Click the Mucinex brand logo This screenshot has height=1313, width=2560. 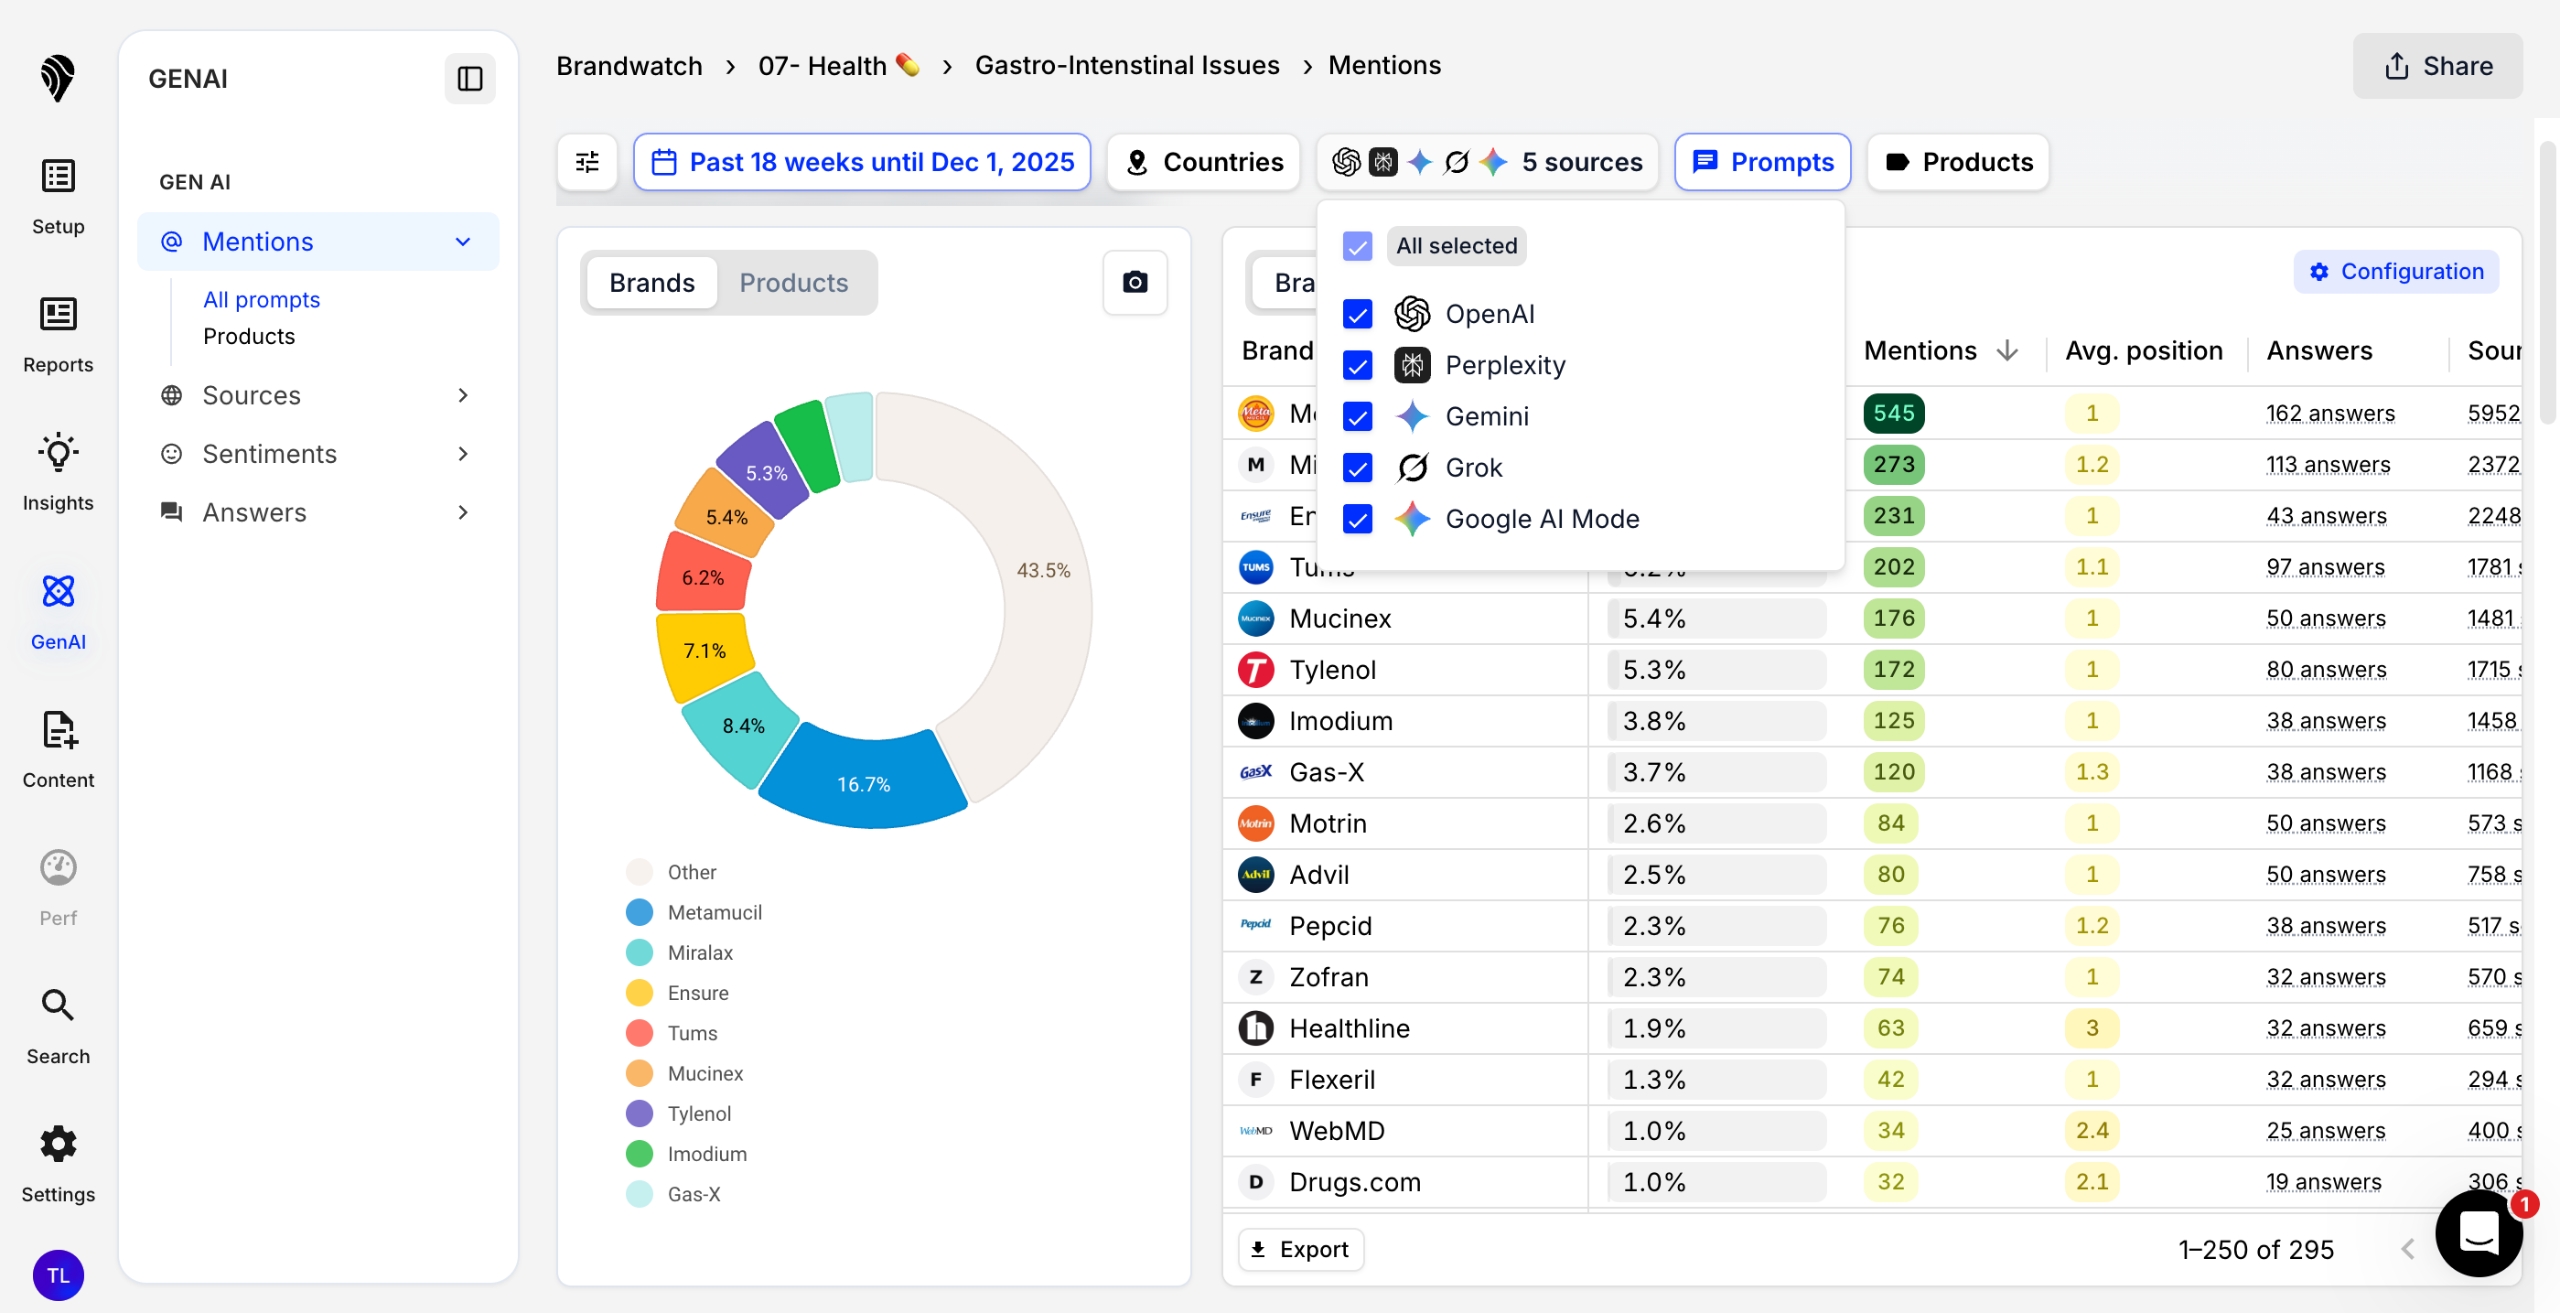coord(1256,618)
